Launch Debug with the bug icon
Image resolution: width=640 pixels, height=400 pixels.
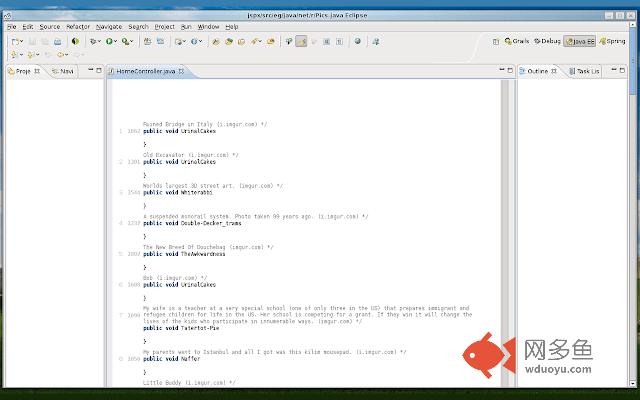pos(93,41)
